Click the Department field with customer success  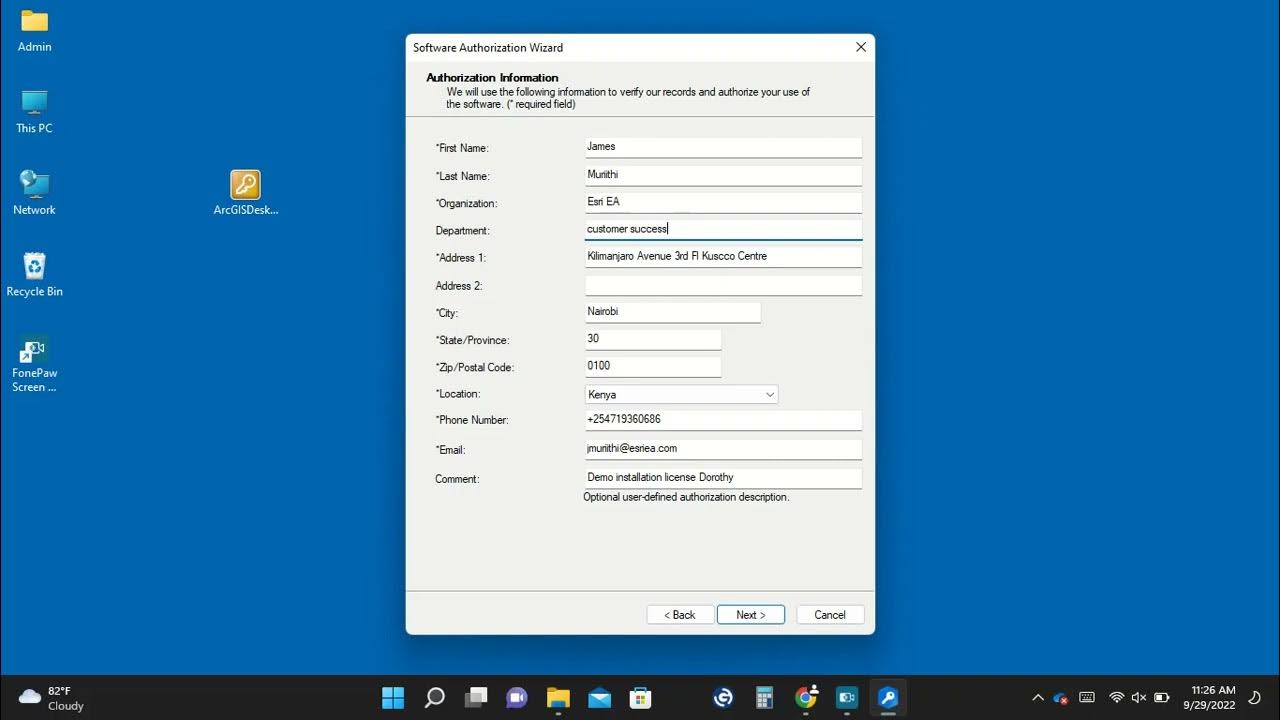723,229
